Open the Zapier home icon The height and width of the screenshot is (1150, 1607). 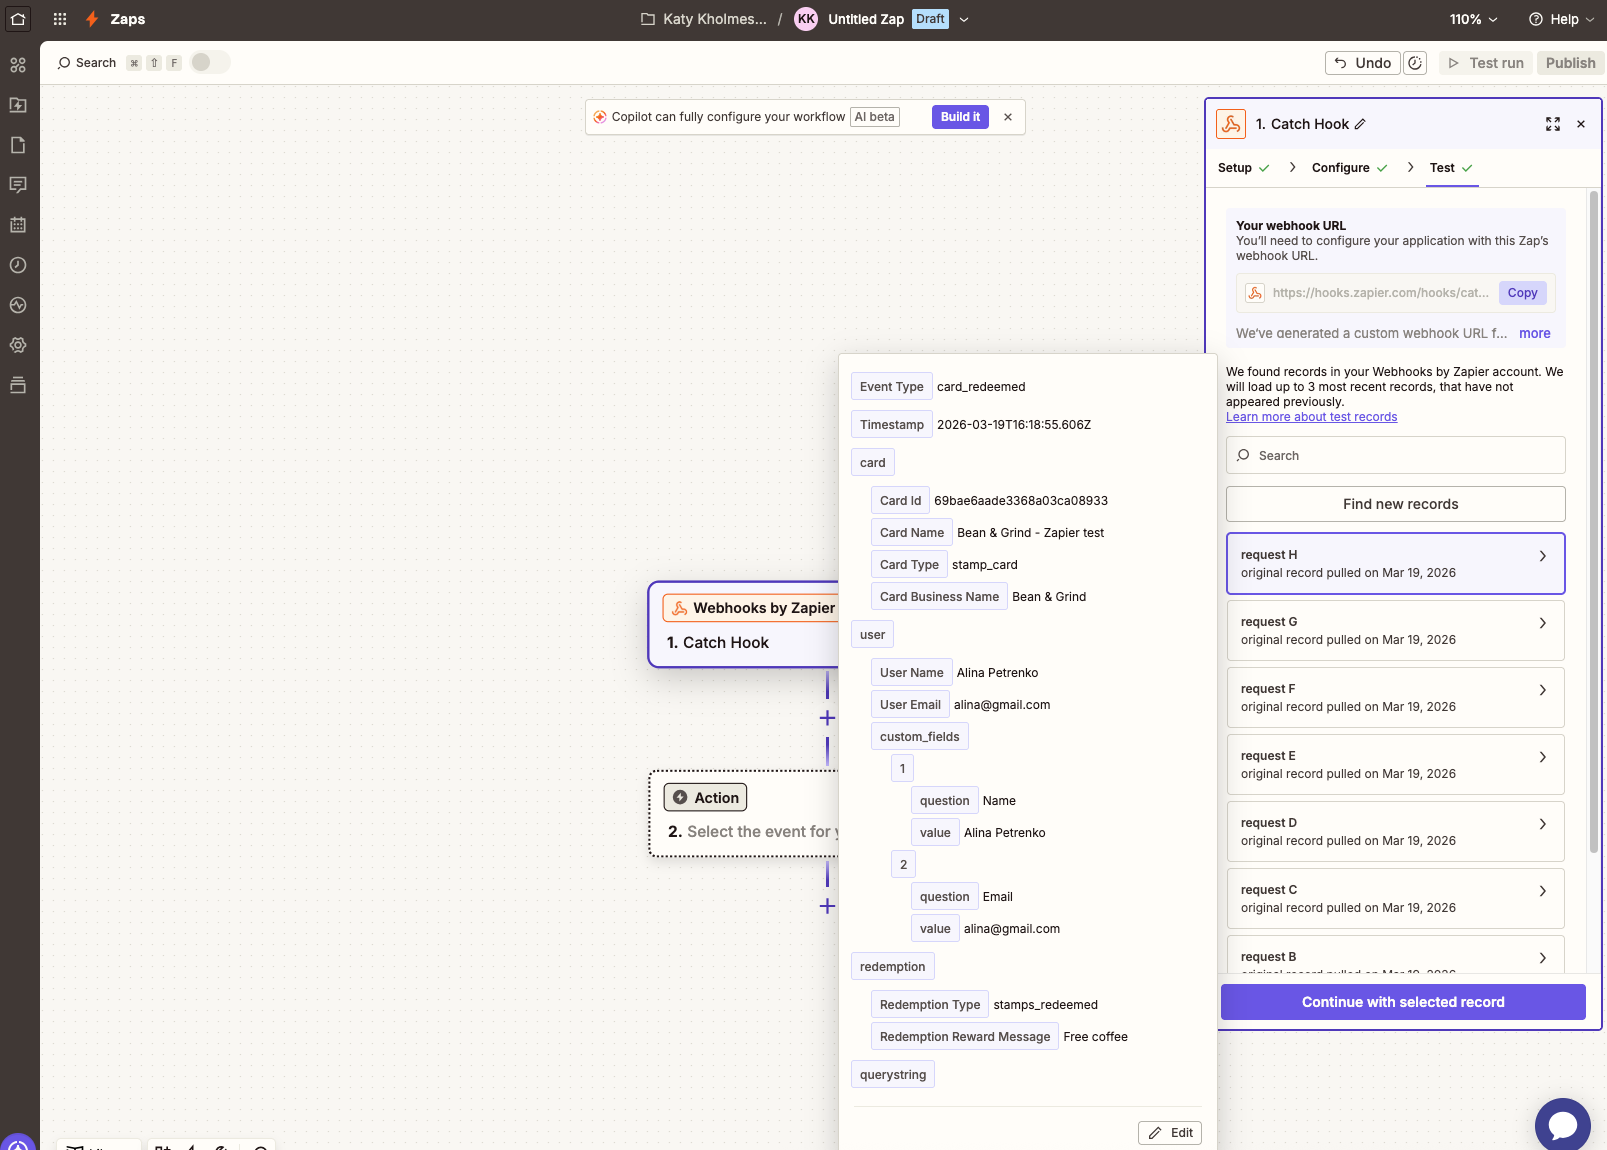(x=18, y=19)
